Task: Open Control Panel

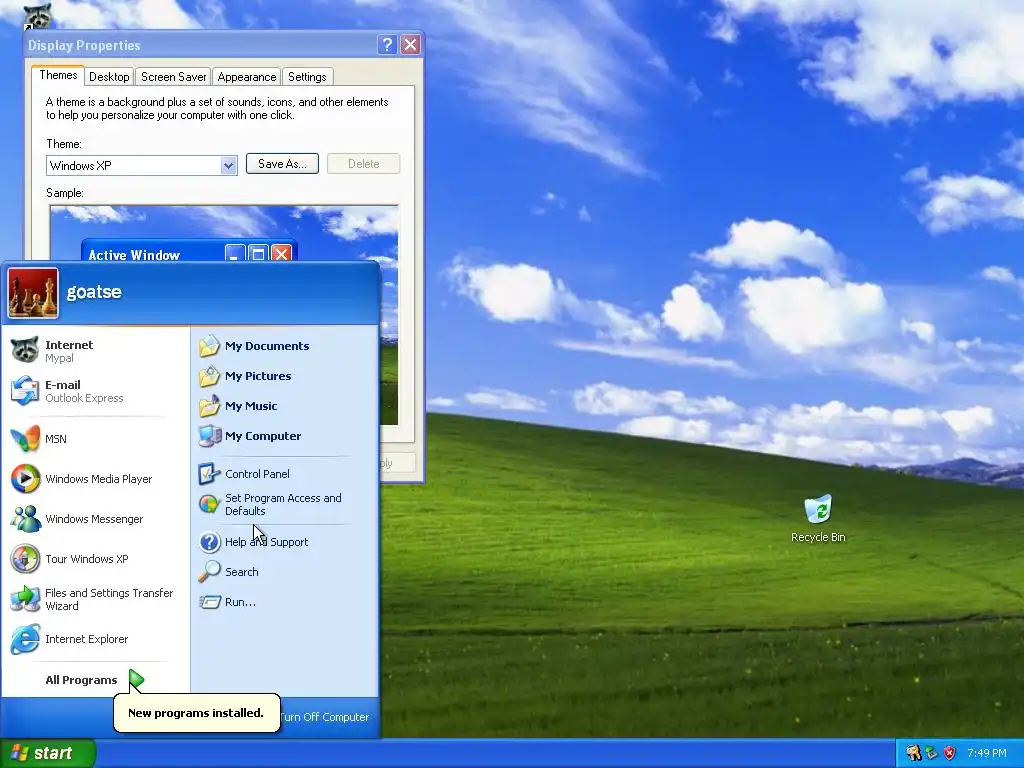Action: pyautogui.click(x=284, y=473)
